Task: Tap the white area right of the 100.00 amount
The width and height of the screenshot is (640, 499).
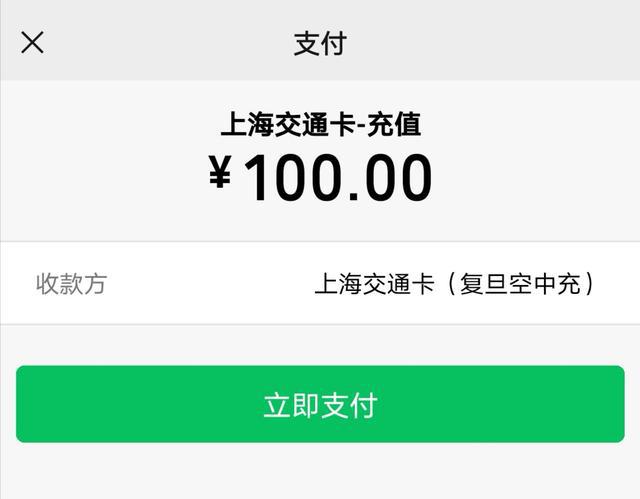Action: point(540,176)
